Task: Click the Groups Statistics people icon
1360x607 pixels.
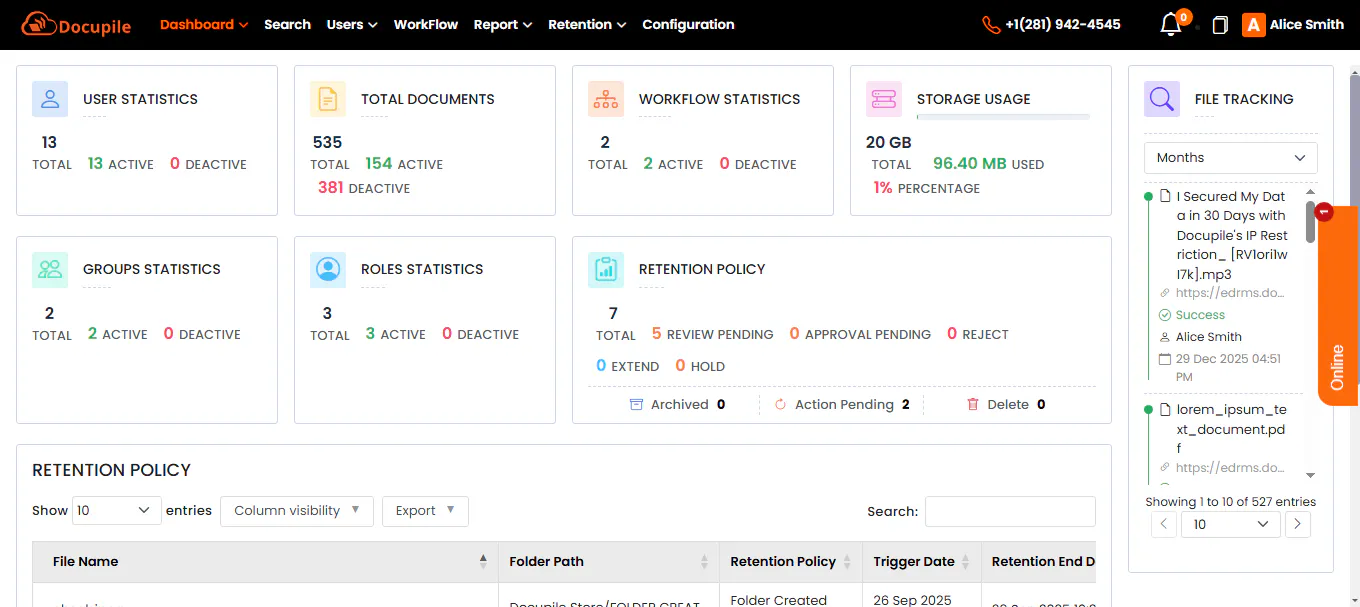Action: pyautogui.click(x=50, y=269)
